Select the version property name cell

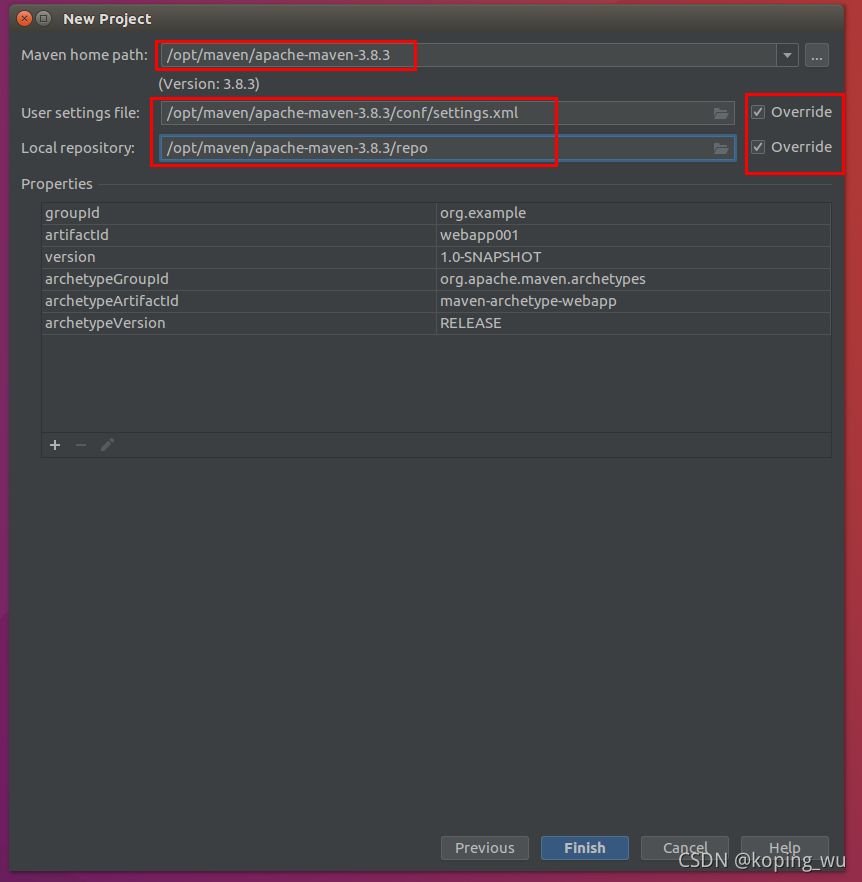click(x=239, y=257)
